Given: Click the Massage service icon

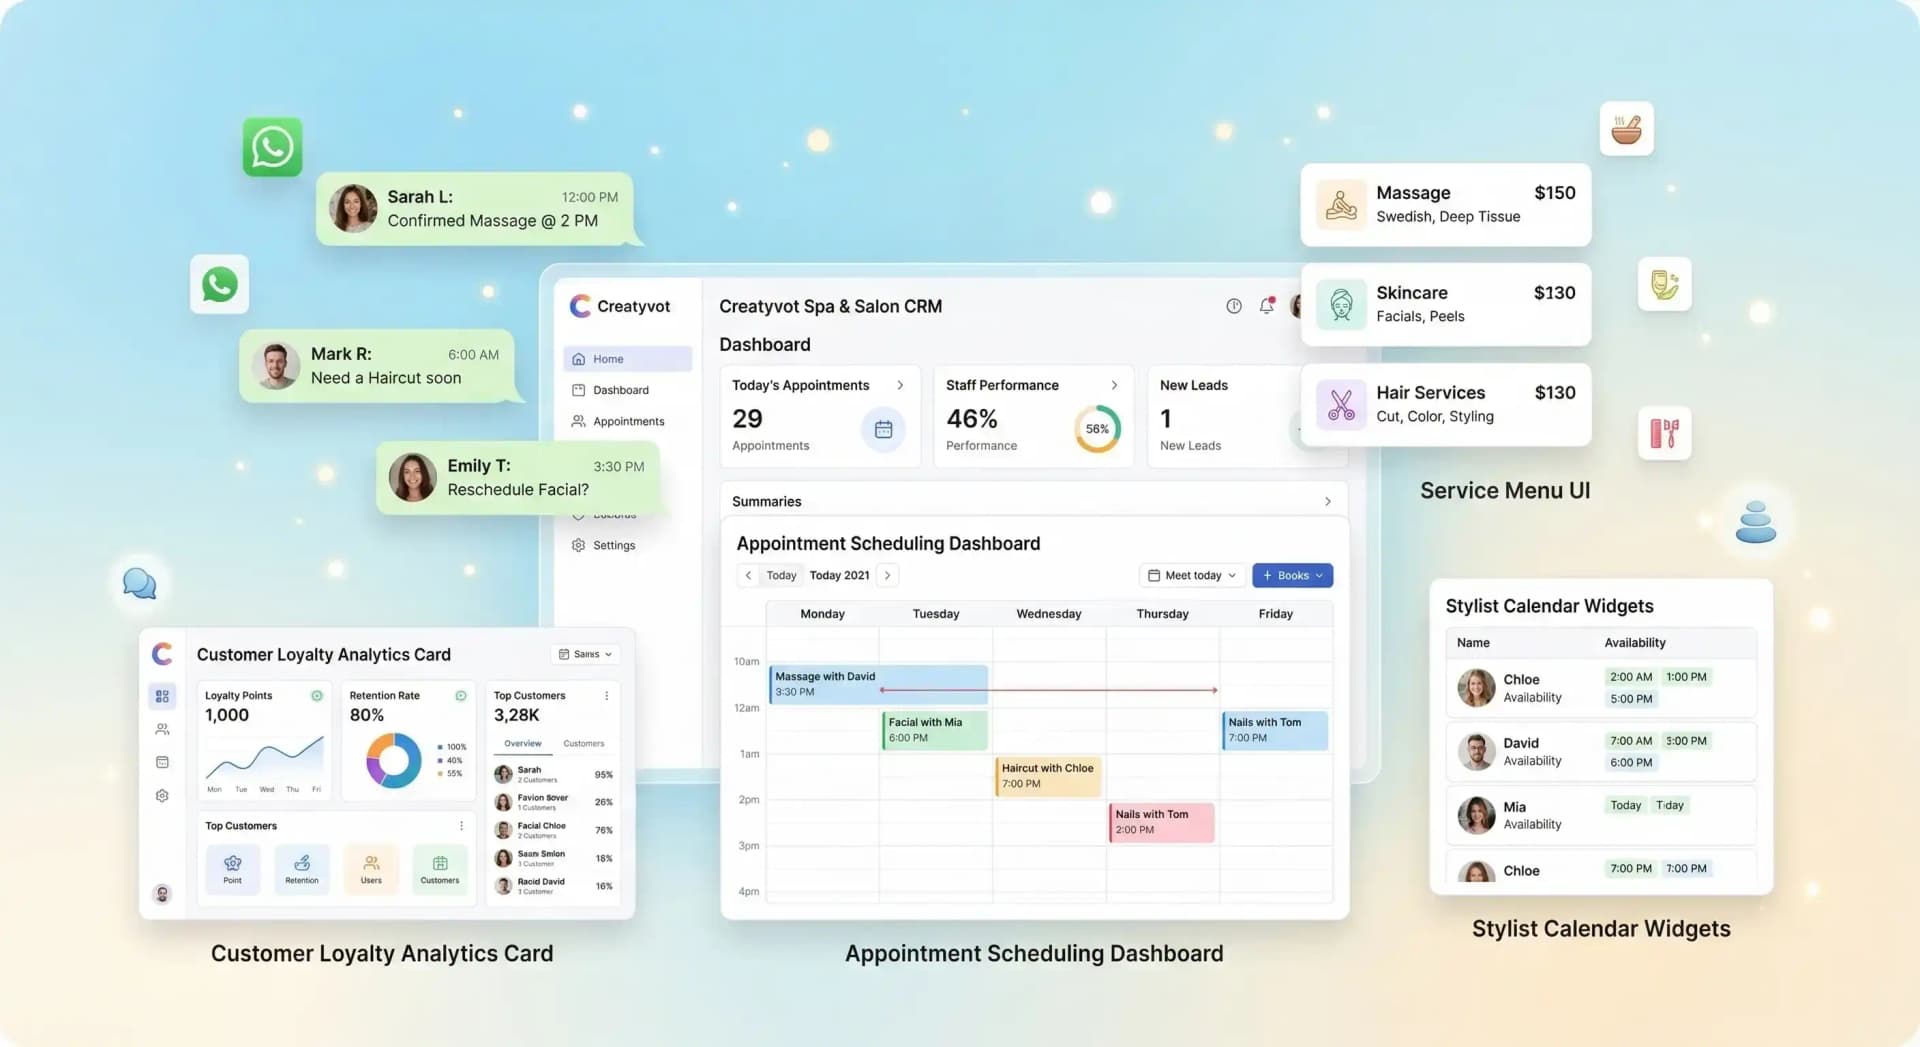Looking at the screenshot, I should pos(1341,205).
